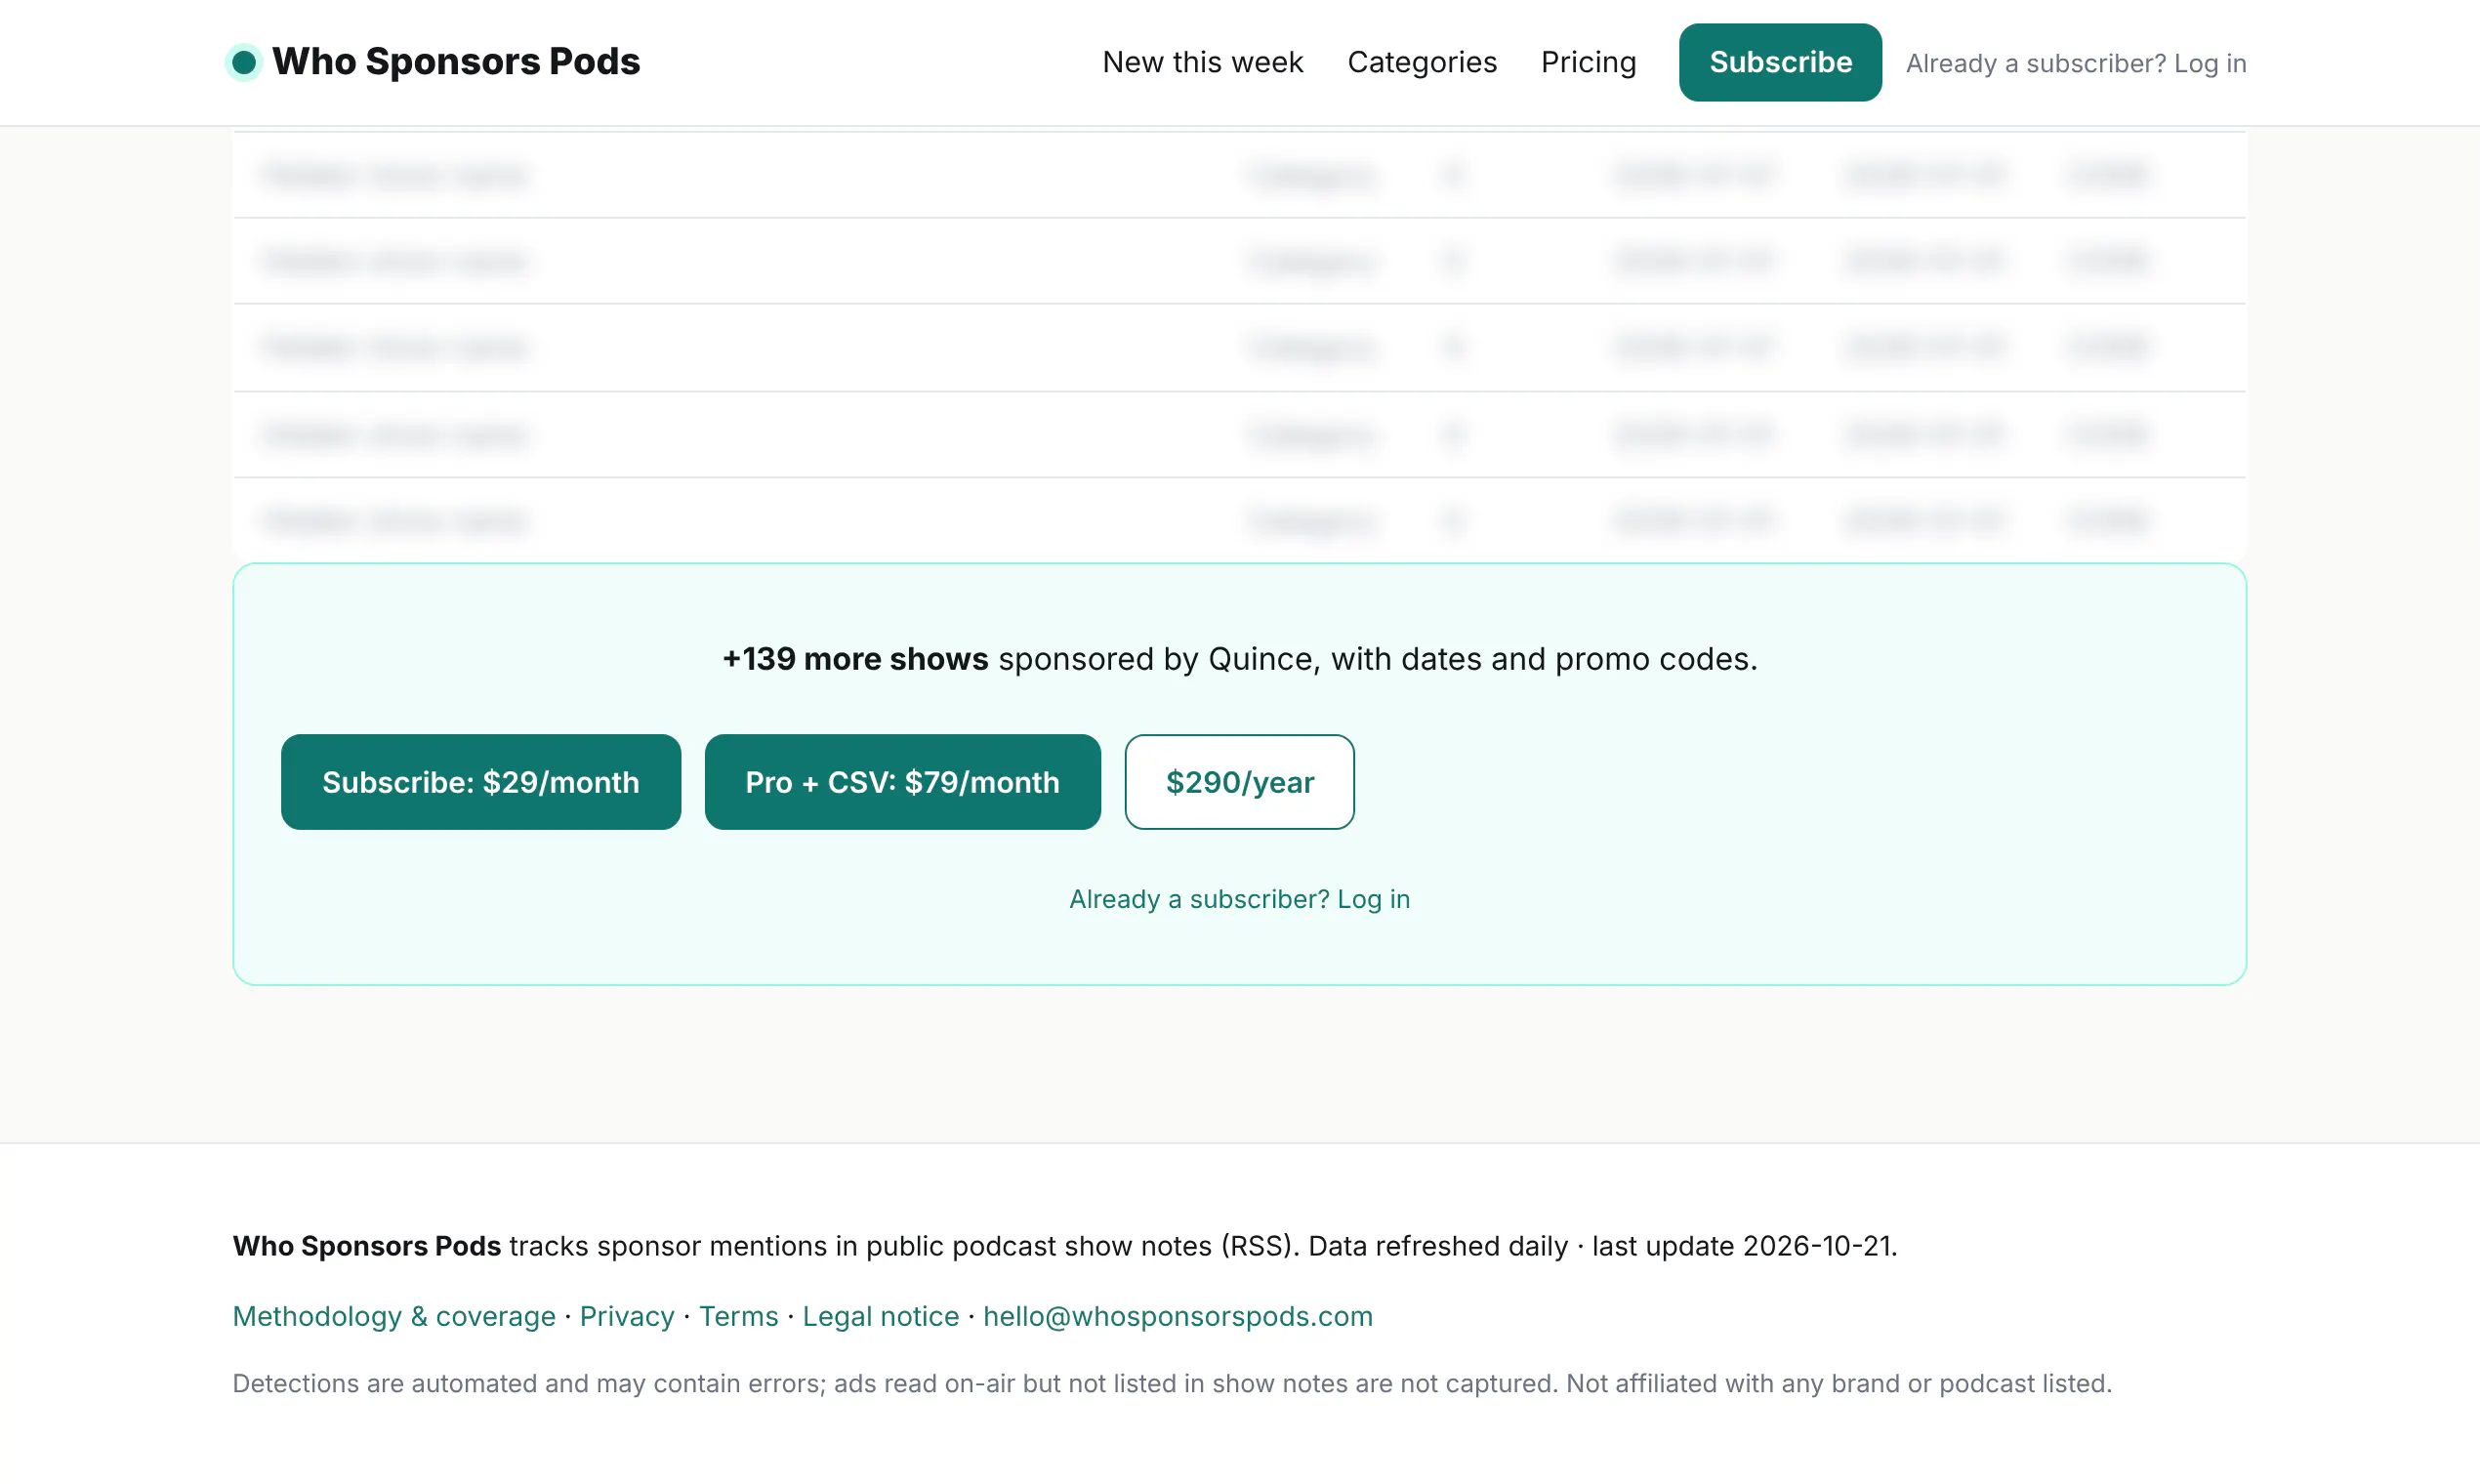Open the Pricing nav item
This screenshot has height=1484, width=2480.
(1588, 62)
